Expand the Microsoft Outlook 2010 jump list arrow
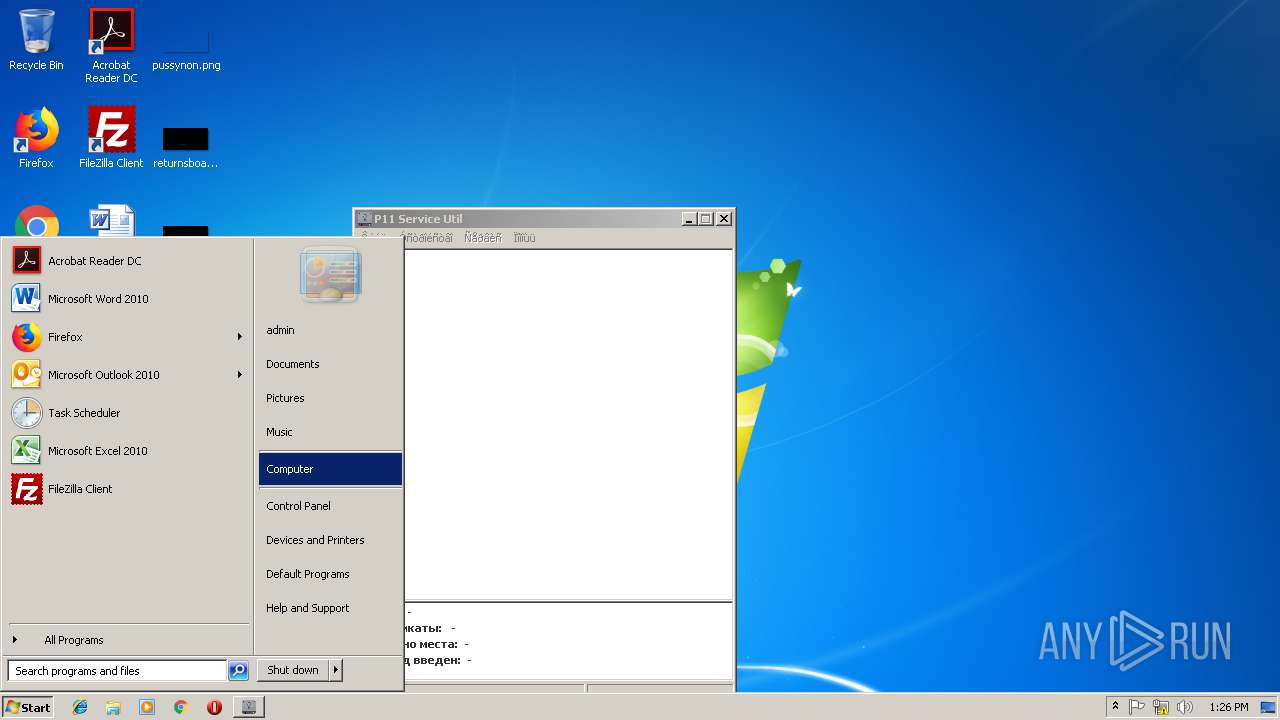This screenshot has width=1280, height=720. 240,375
